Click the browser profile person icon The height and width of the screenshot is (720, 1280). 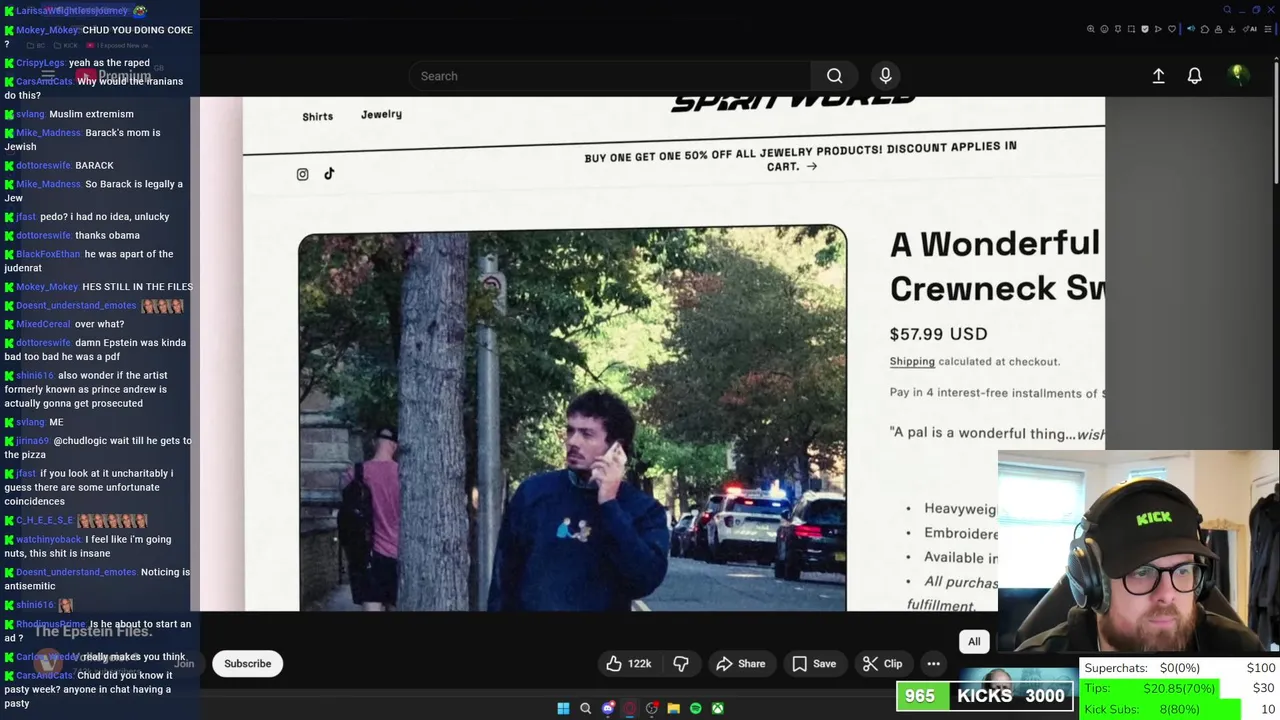1218,29
